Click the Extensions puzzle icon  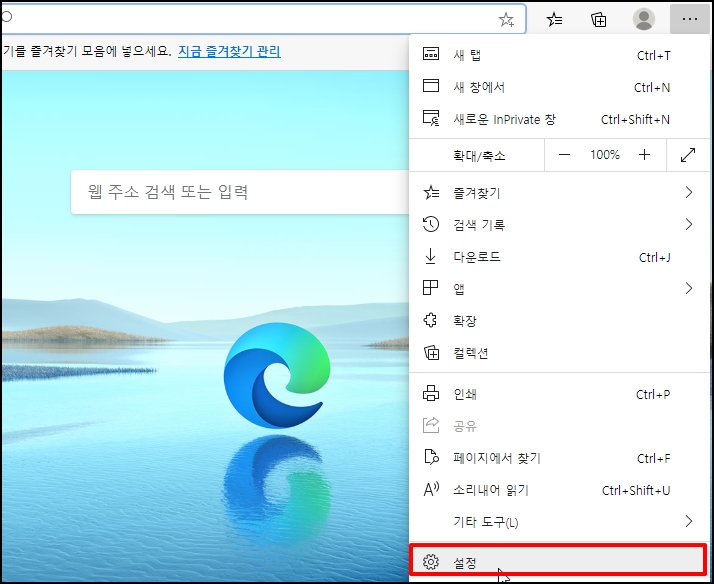[431, 320]
